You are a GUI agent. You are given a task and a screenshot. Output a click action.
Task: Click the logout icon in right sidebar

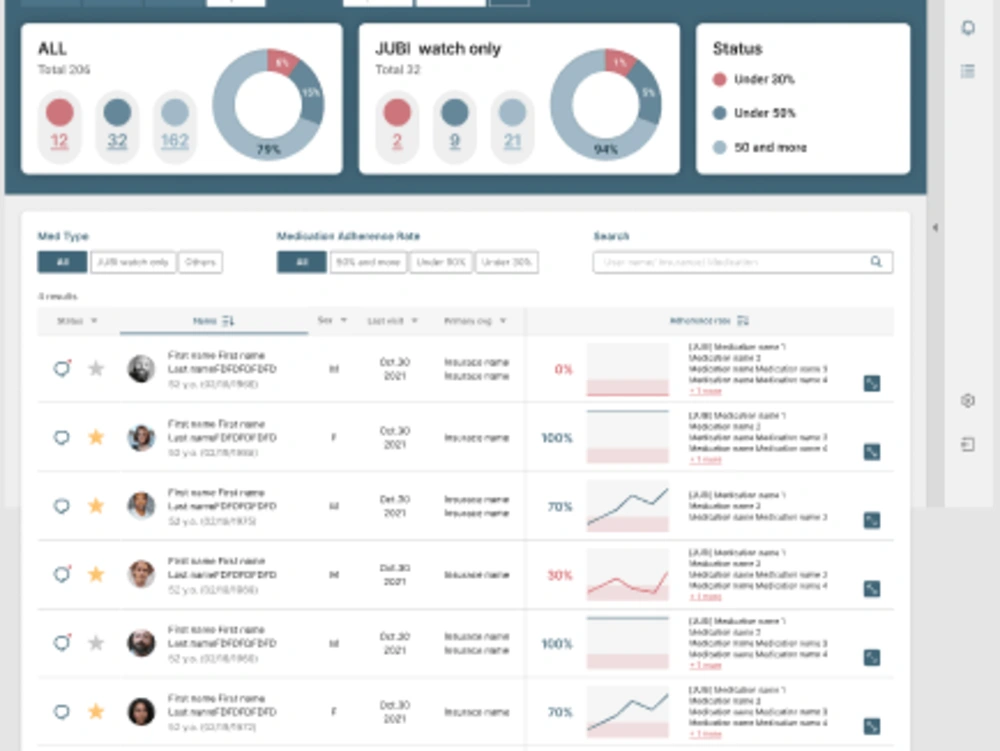[x=968, y=444]
